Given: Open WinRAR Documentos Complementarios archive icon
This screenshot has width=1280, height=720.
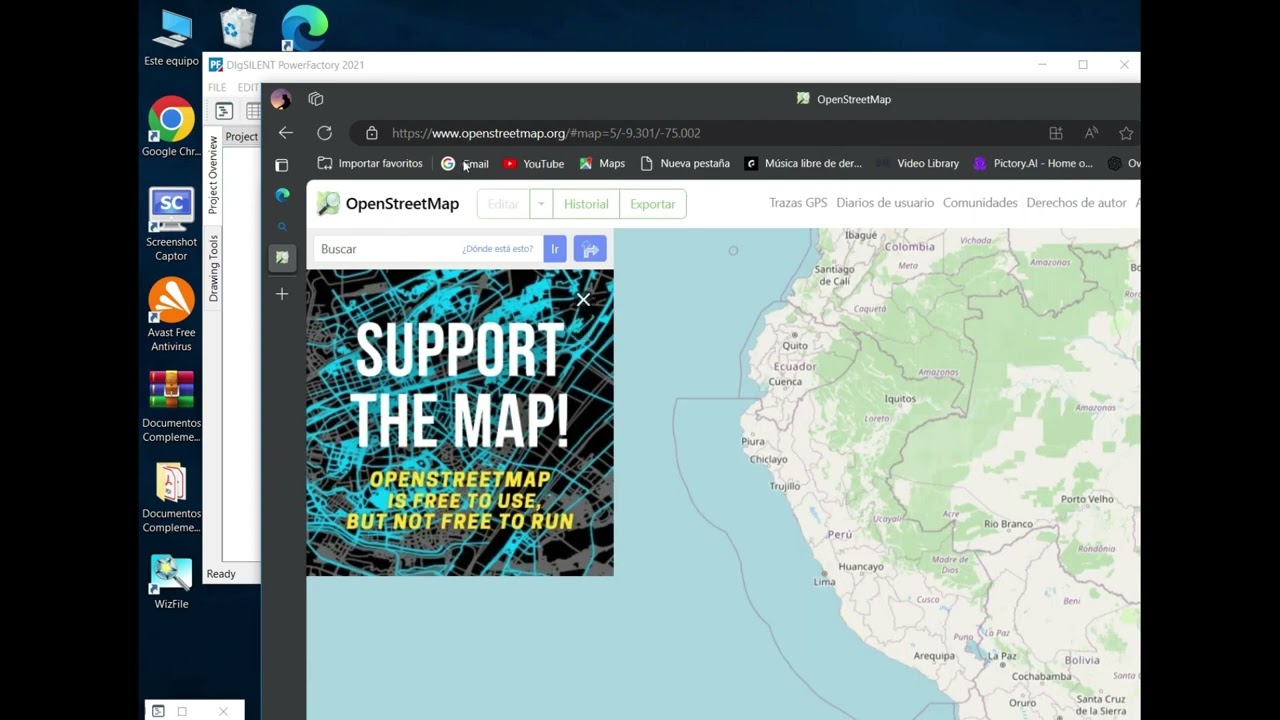Looking at the screenshot, I should pos(171,407).
